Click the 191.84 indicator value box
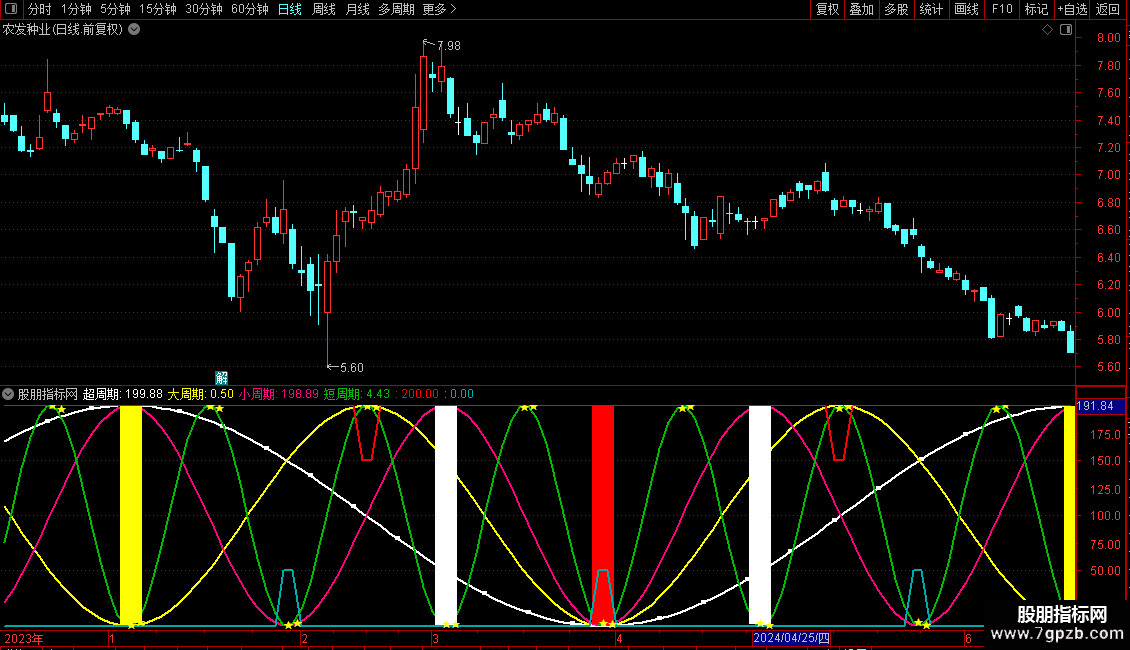1130x650 pixels. pyautogui.click(x=1100, y=406)
